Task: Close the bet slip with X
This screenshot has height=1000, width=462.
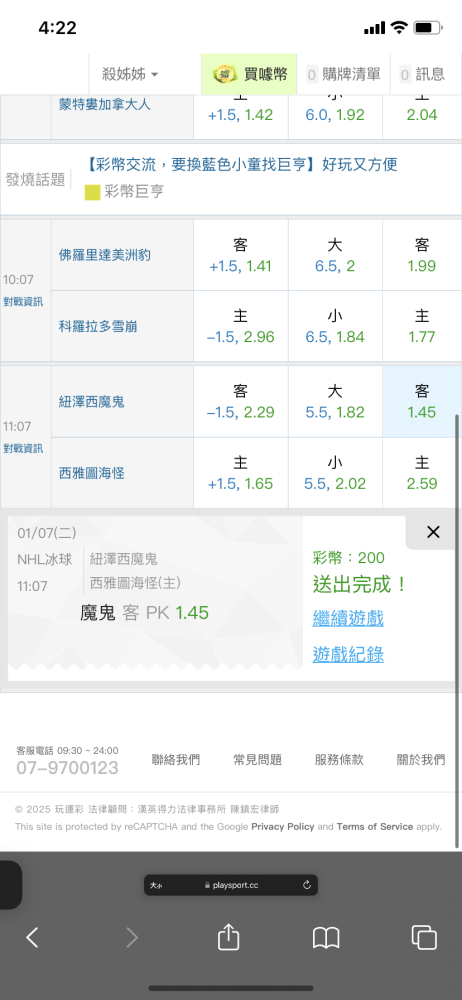Action: pos(433,532)
